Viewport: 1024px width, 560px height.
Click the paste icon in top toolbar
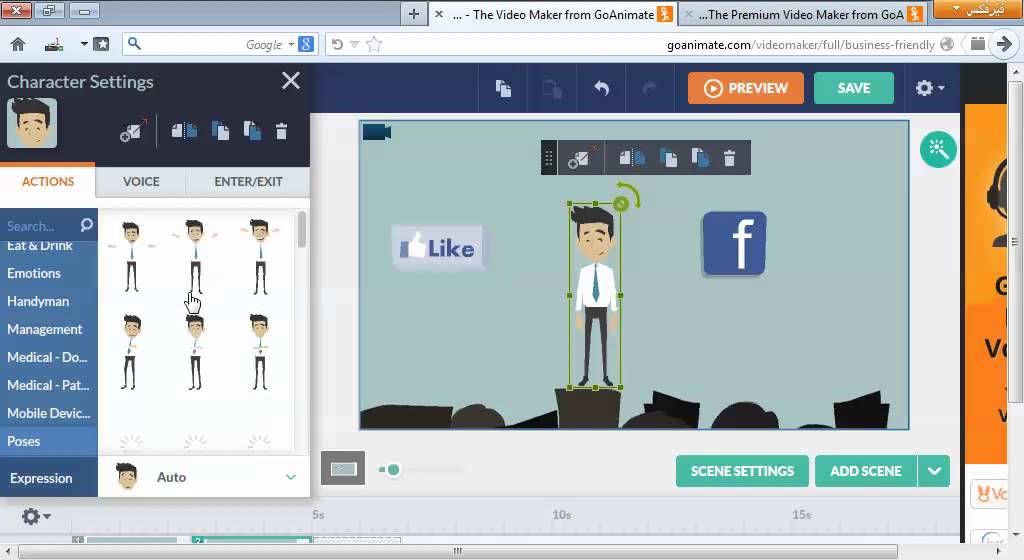click(552, 88)
